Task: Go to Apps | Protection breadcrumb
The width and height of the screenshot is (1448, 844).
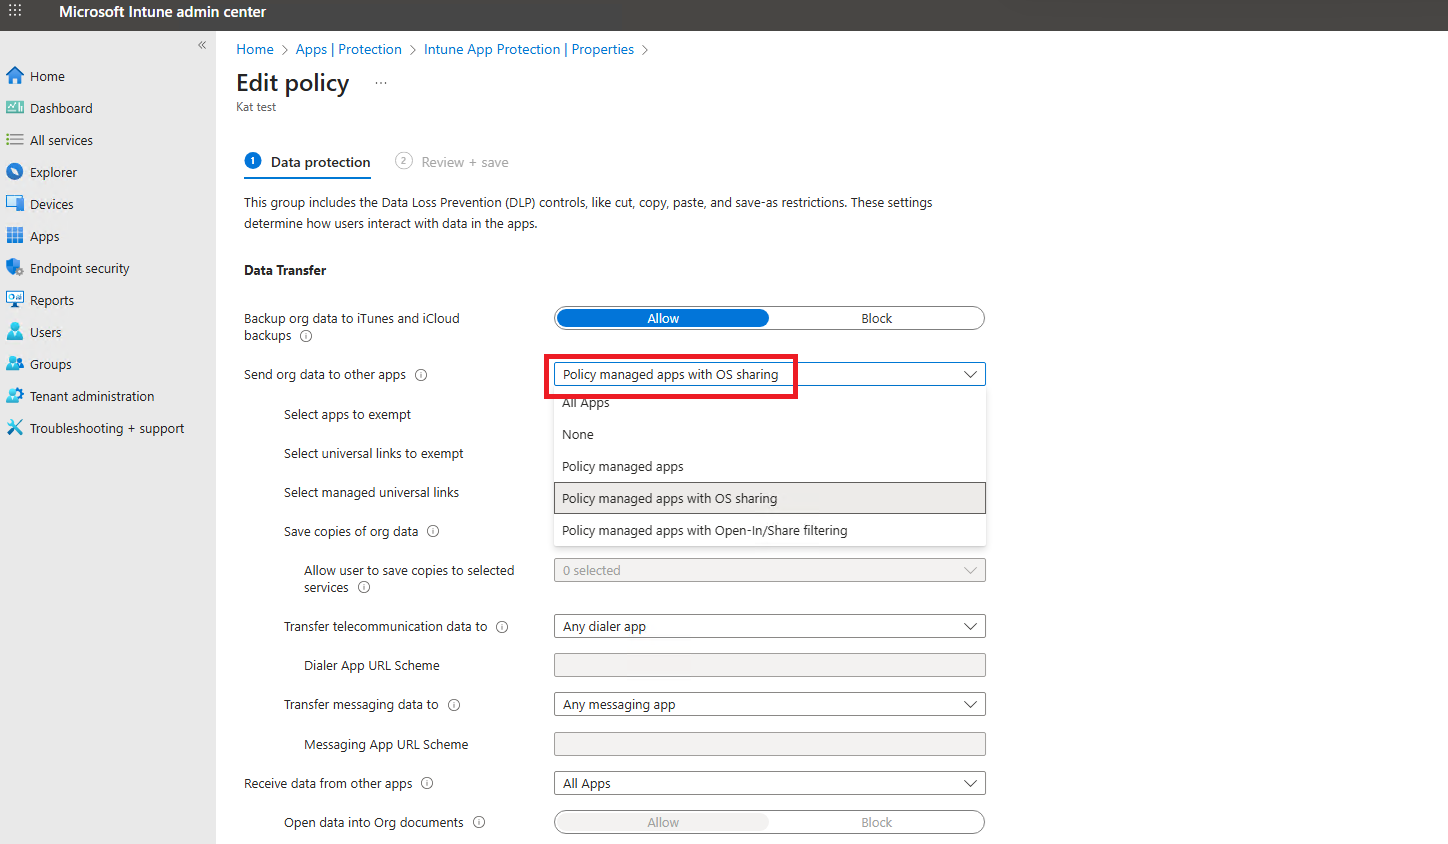Action: (349, 49)
